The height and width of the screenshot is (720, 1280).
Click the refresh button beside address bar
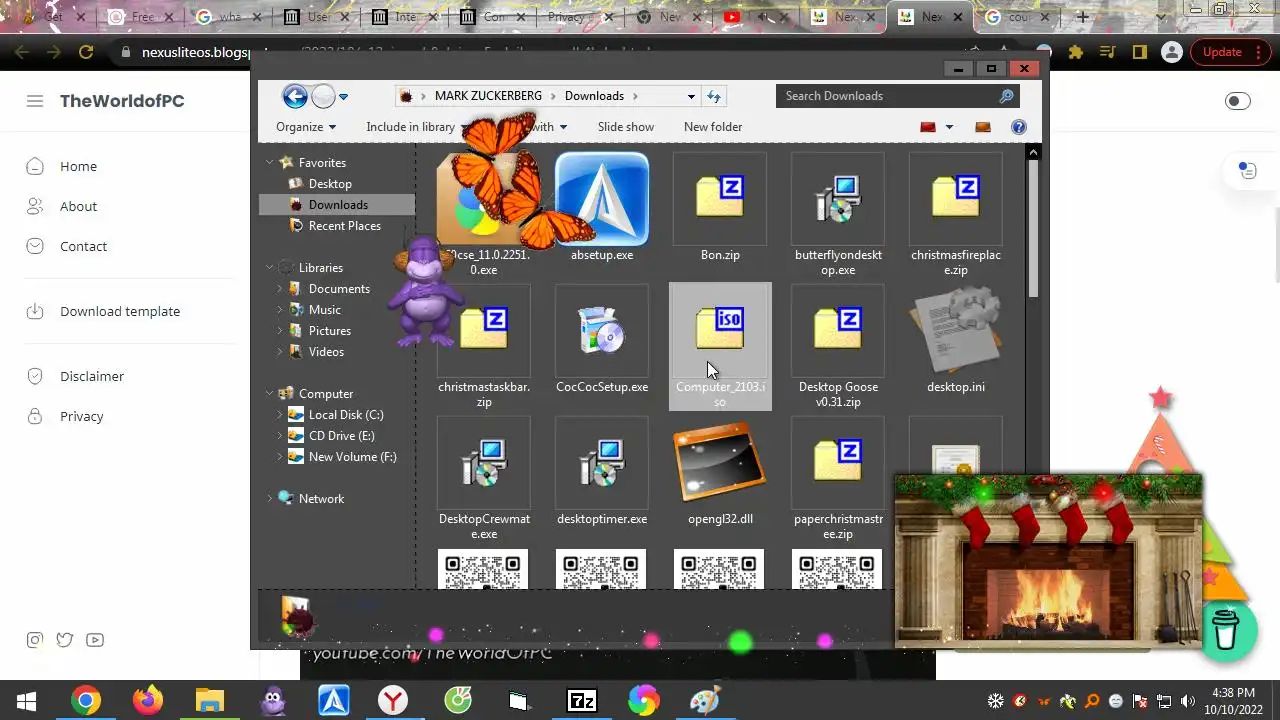[714, 96]
